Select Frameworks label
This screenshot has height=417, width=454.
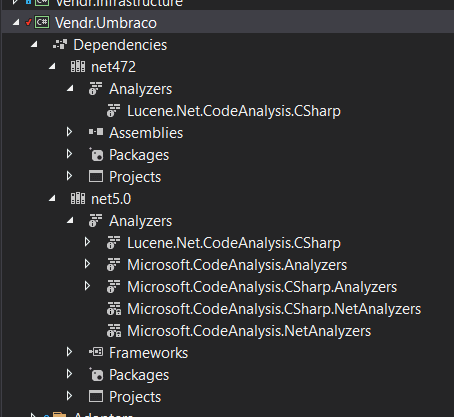[x=149, y=353]
